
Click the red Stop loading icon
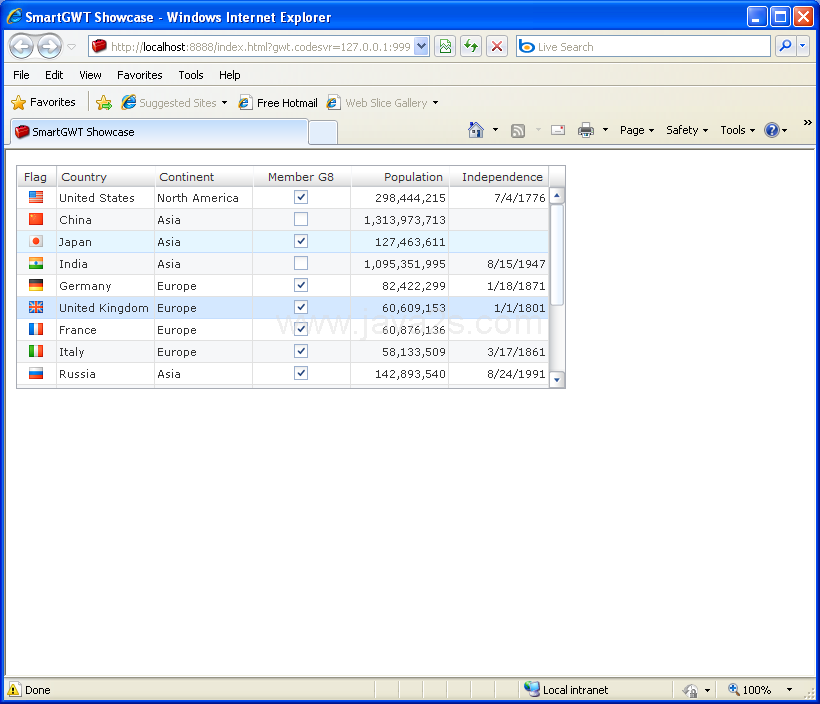(x=497, y=47)
